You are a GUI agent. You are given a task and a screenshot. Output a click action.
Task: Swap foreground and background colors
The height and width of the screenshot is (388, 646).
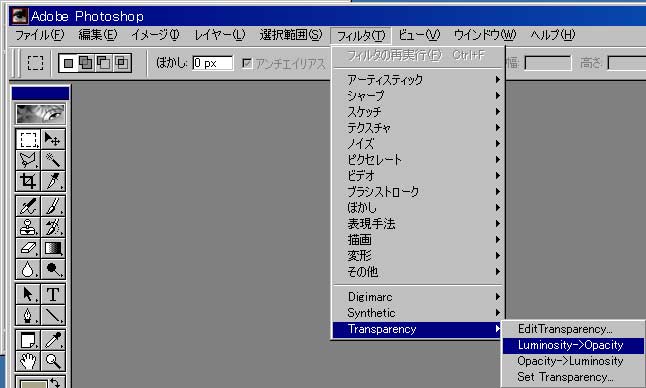[56, 382]
